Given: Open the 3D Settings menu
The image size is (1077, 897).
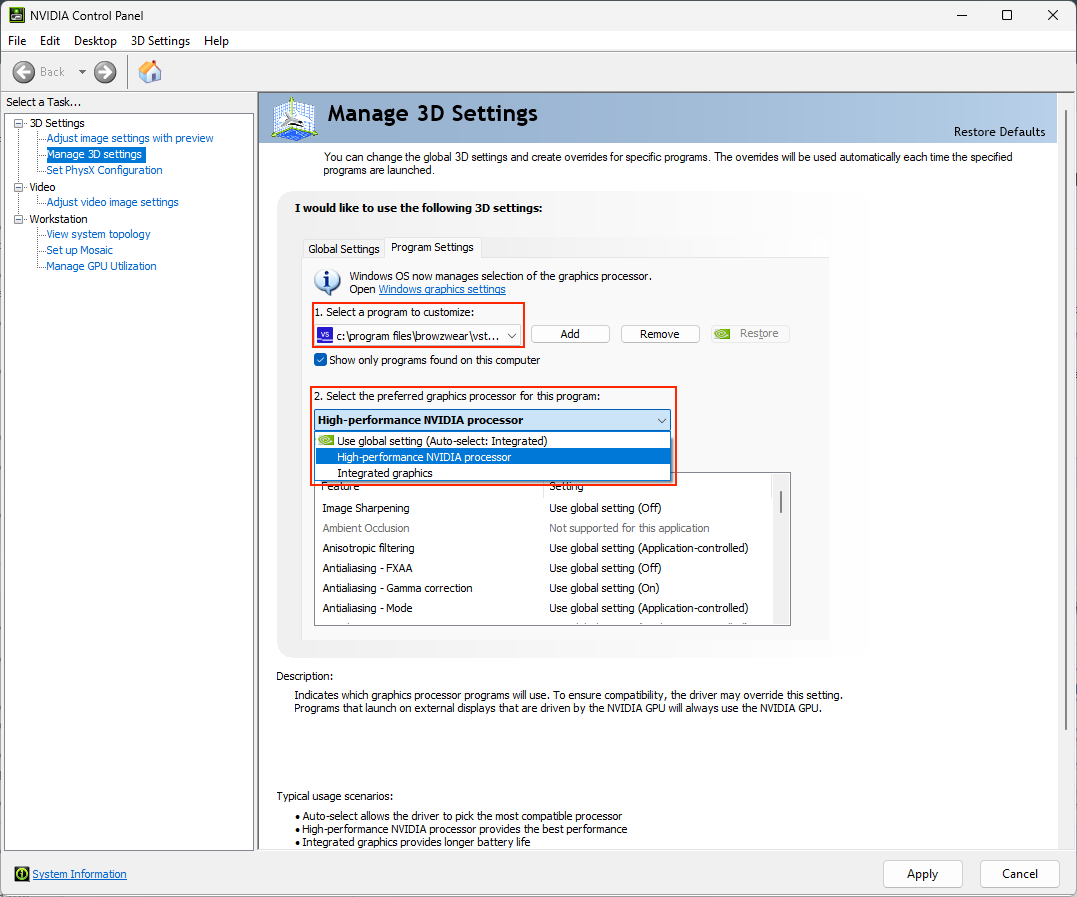Looking at the screenshot, I should [x=160, y=41].
